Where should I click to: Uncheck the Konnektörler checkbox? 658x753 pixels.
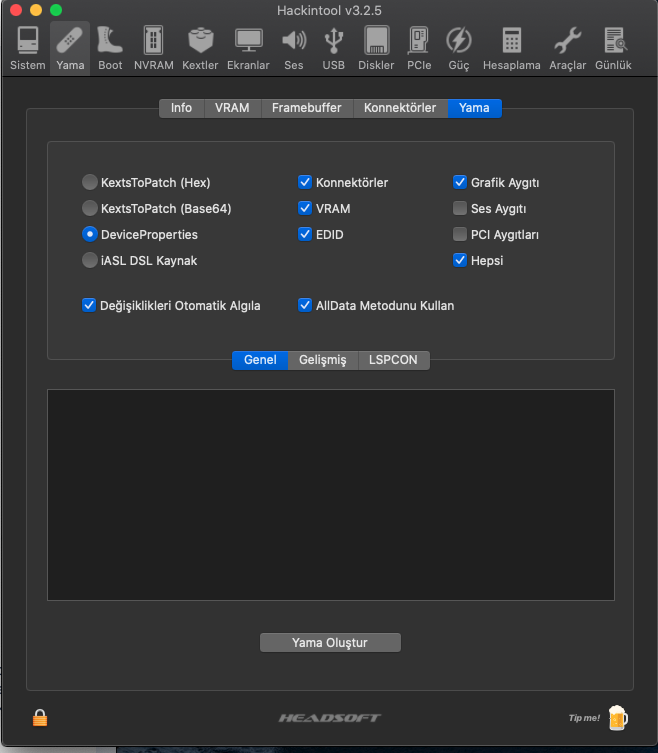305,182
